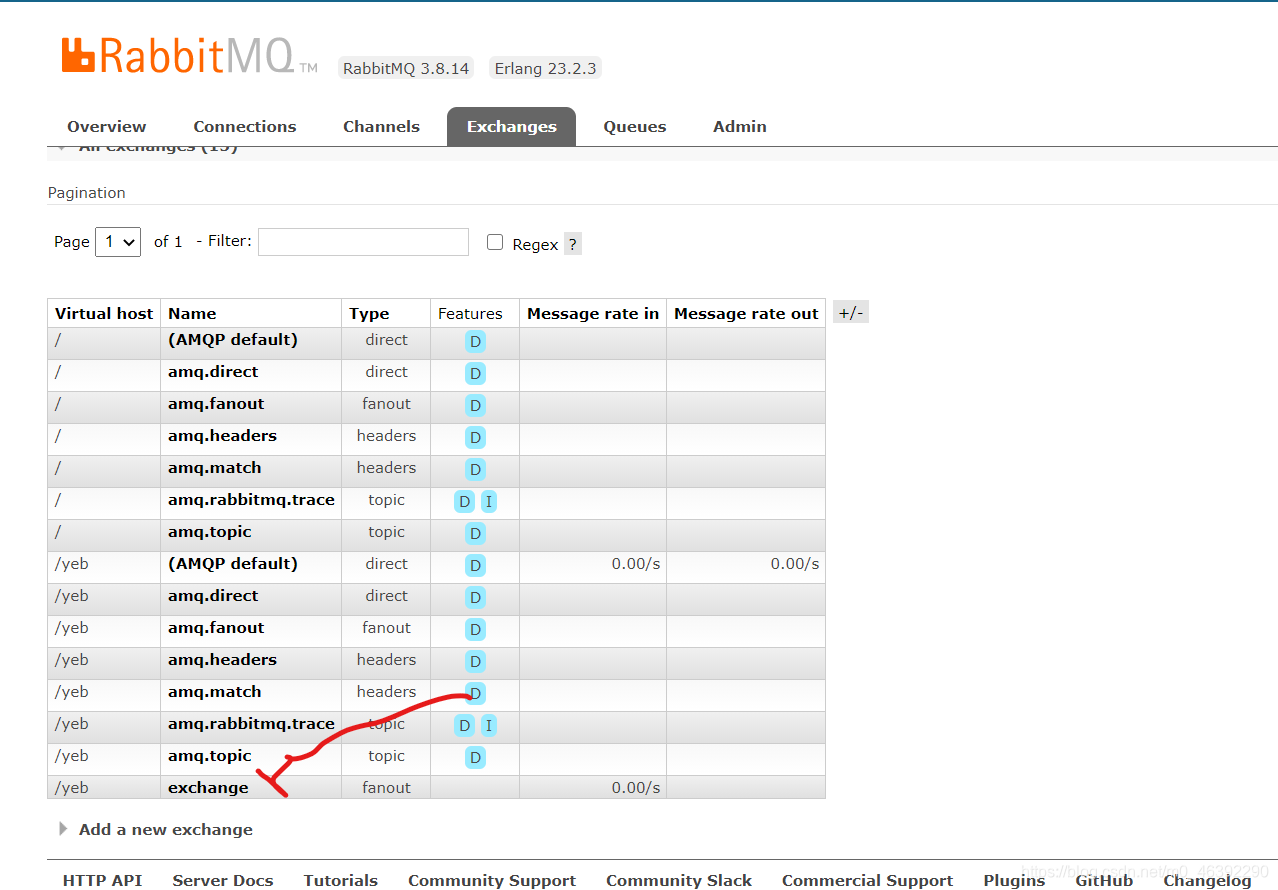Open the Plugins footer link
1278x890 pixels.
point(1014,880)
